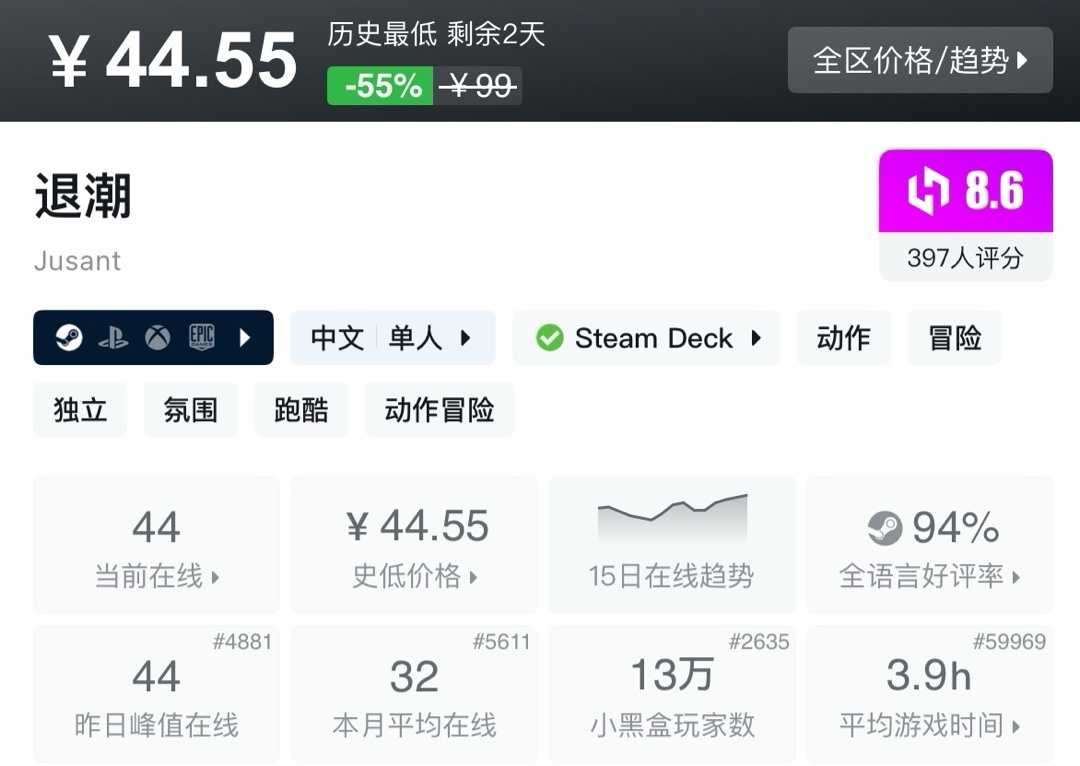1080x766 pixels.
Task: Click the Steam icon beside 94% review rate
Action: 884,527
